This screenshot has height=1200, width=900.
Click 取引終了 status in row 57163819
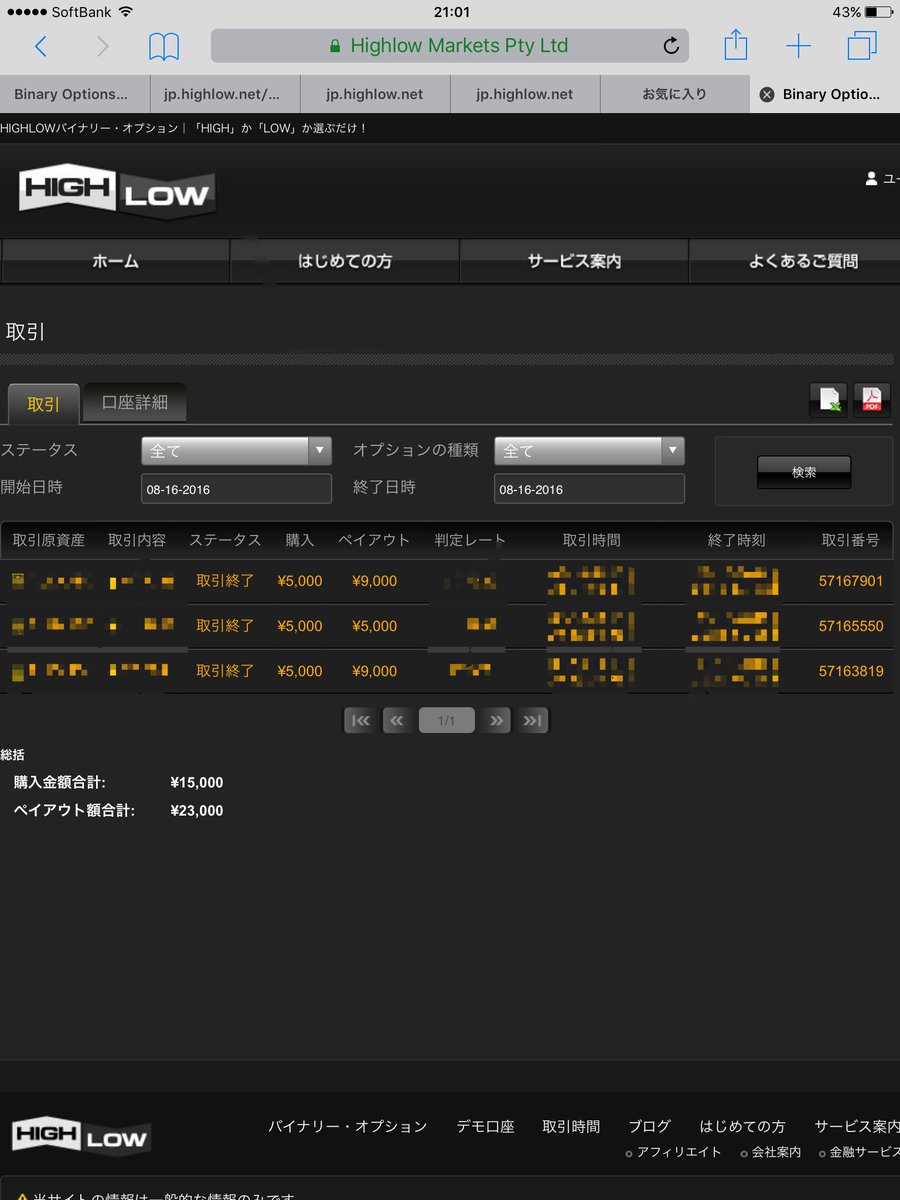pos(225,671)
